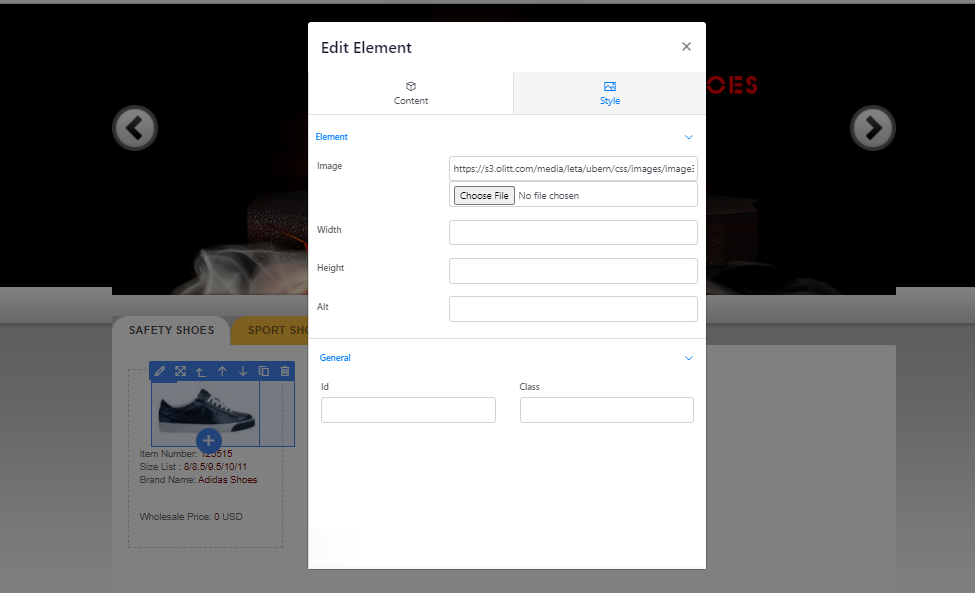Switch to the Content tab
Image resolution: width=975 pixels, height=593 pixels.
tap(410, 93)
